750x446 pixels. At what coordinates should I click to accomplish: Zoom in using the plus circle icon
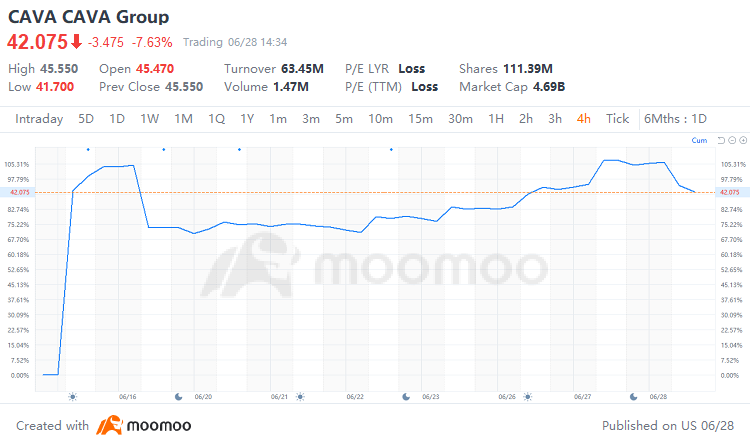coord(743,141)
